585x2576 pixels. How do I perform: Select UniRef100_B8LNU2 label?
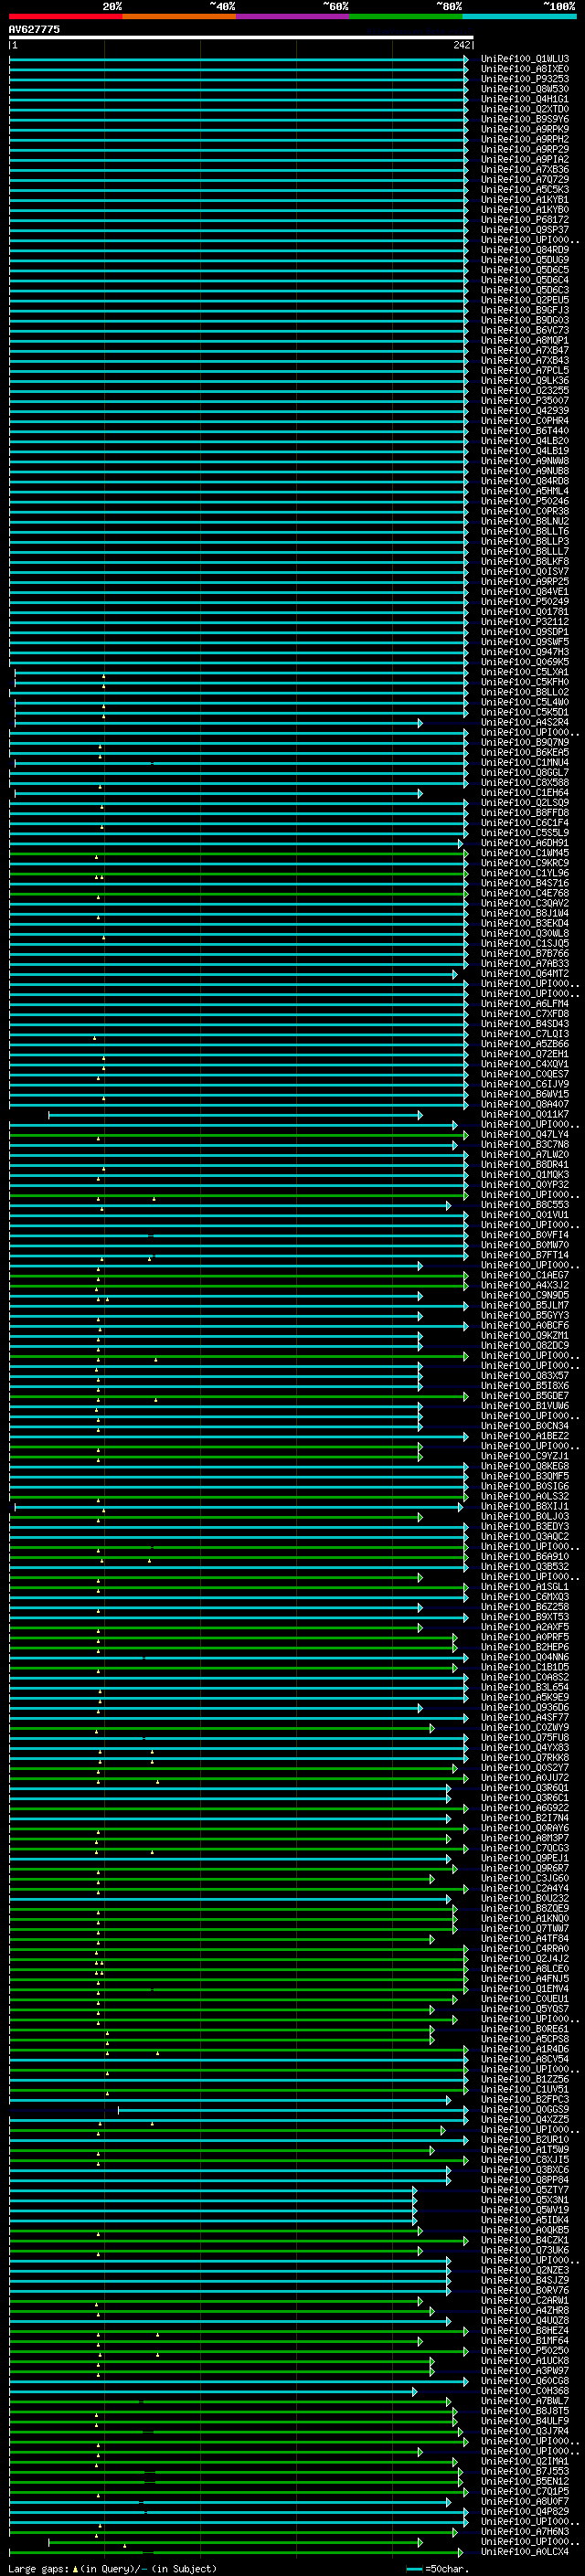(525, 521)
